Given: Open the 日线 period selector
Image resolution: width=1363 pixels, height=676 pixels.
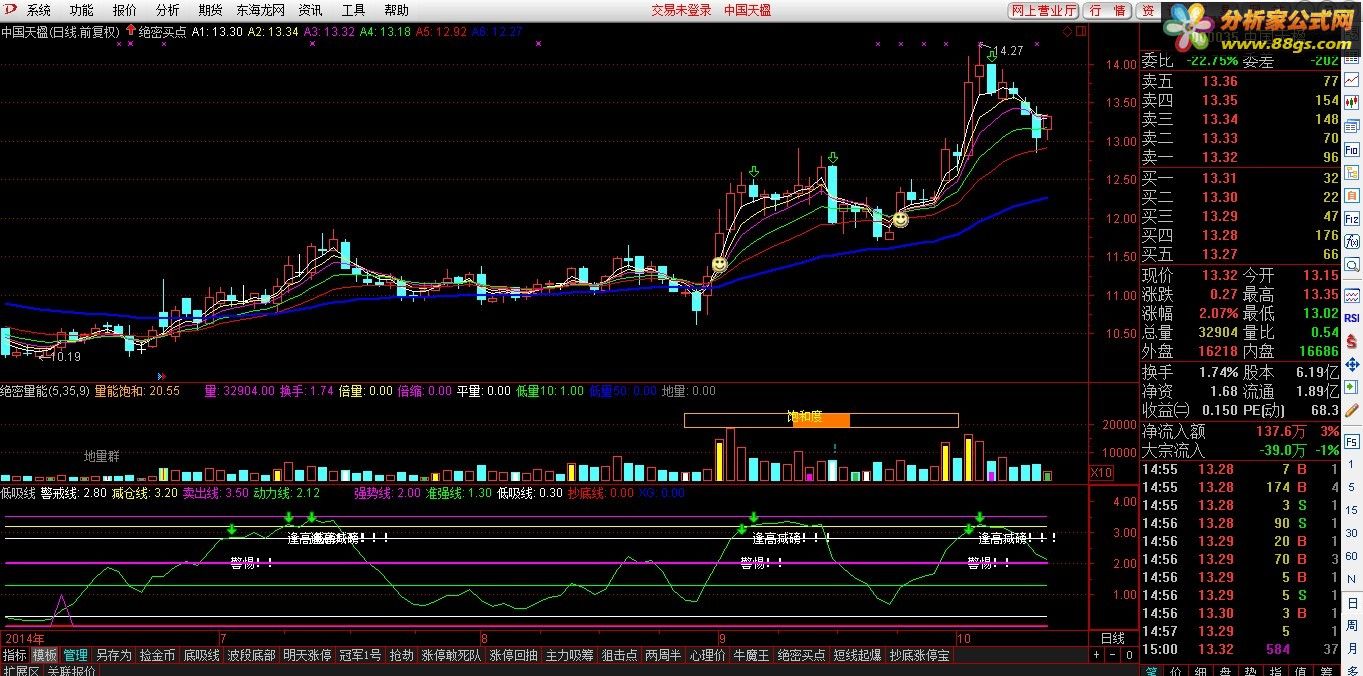Looking at the screenshot, I should pos(1112,637).
